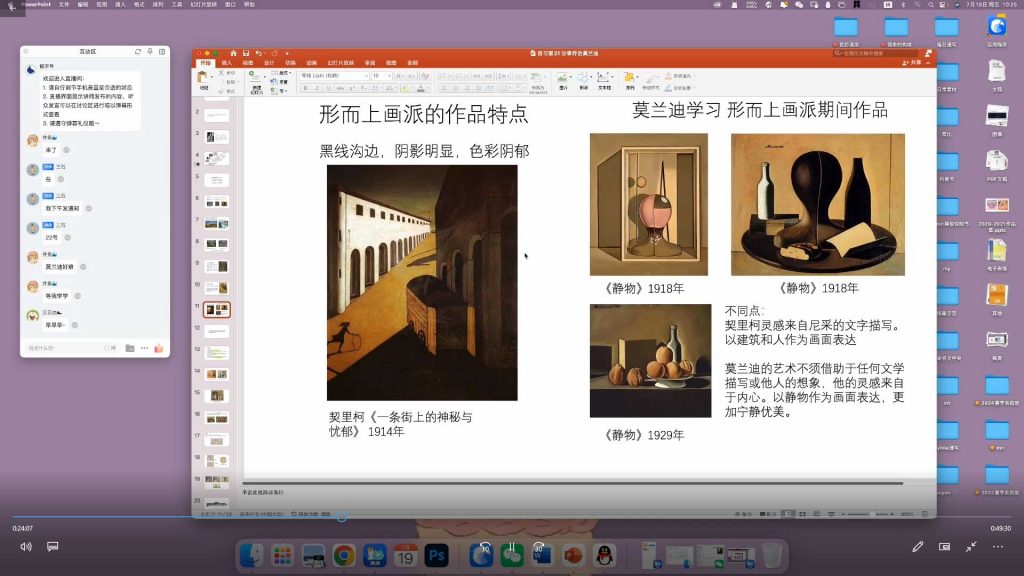Click the Shape Fill (形状填充) icon

(x=668, y=76)
